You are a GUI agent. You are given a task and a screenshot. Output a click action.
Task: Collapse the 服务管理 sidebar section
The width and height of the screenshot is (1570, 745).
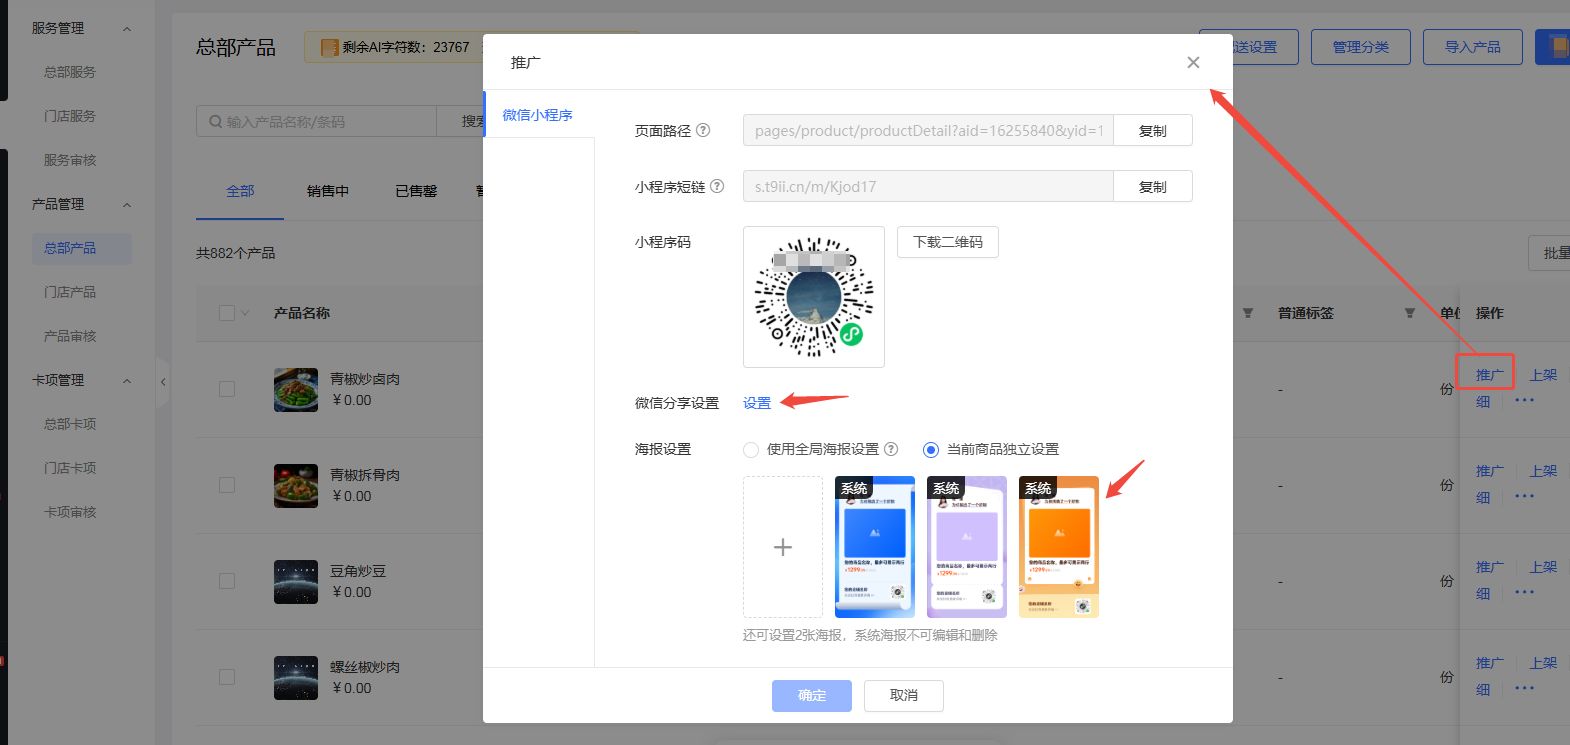point(127,29)
